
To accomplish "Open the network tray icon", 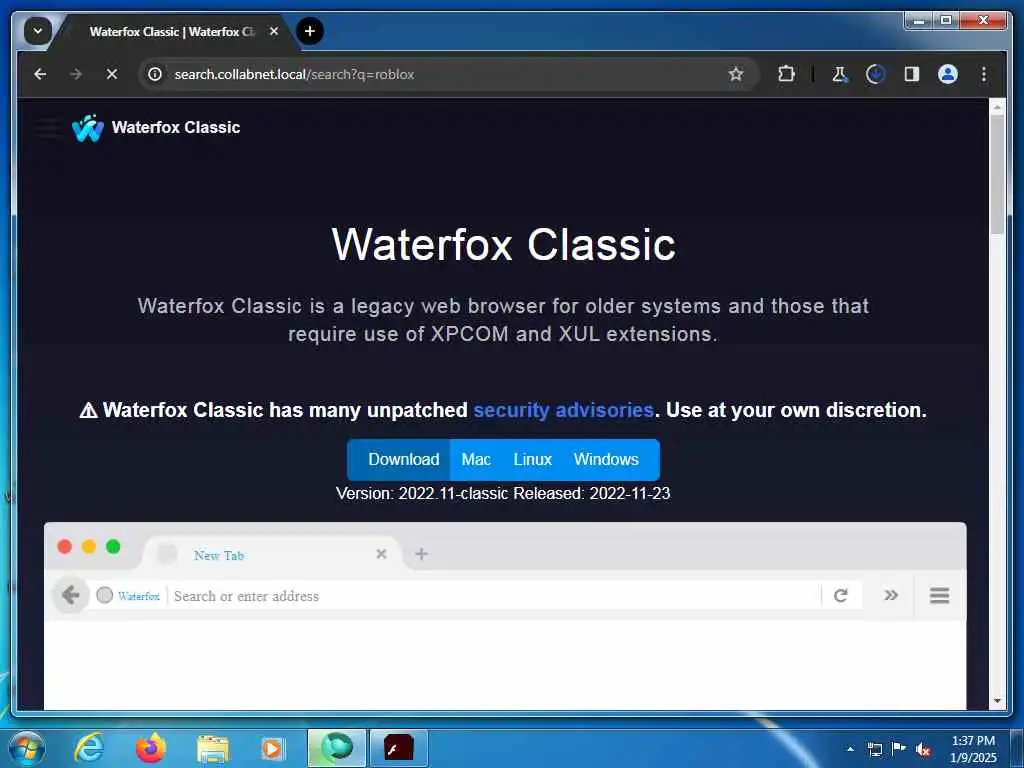I will click(874, 749).
